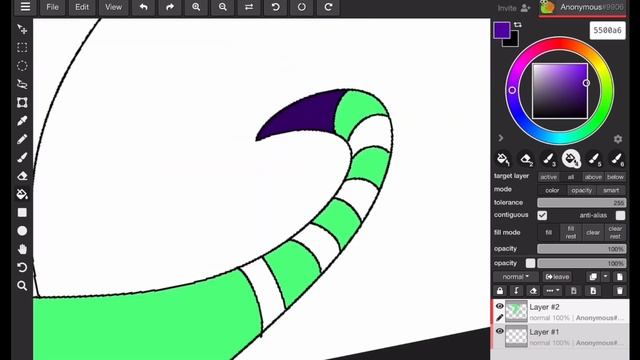This screenshot has height=360, width=640.
Task: Open dropdown arrow beside duplicate layer
Action: pos(605,277)
